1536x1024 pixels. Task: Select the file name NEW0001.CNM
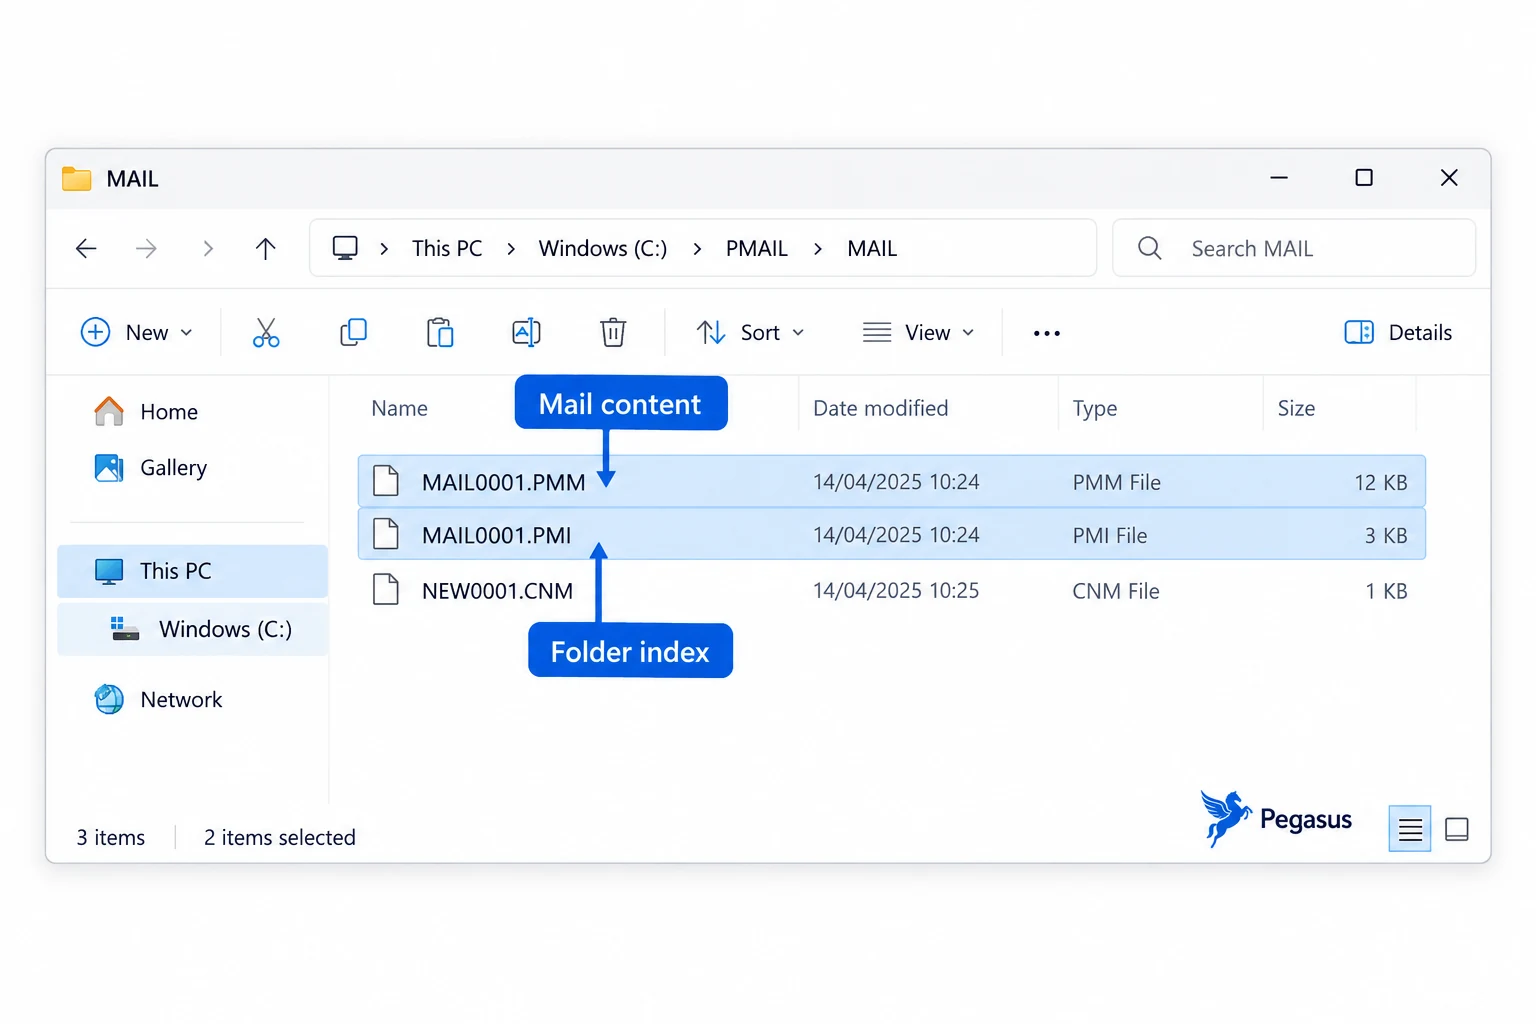tap(497, 591)
